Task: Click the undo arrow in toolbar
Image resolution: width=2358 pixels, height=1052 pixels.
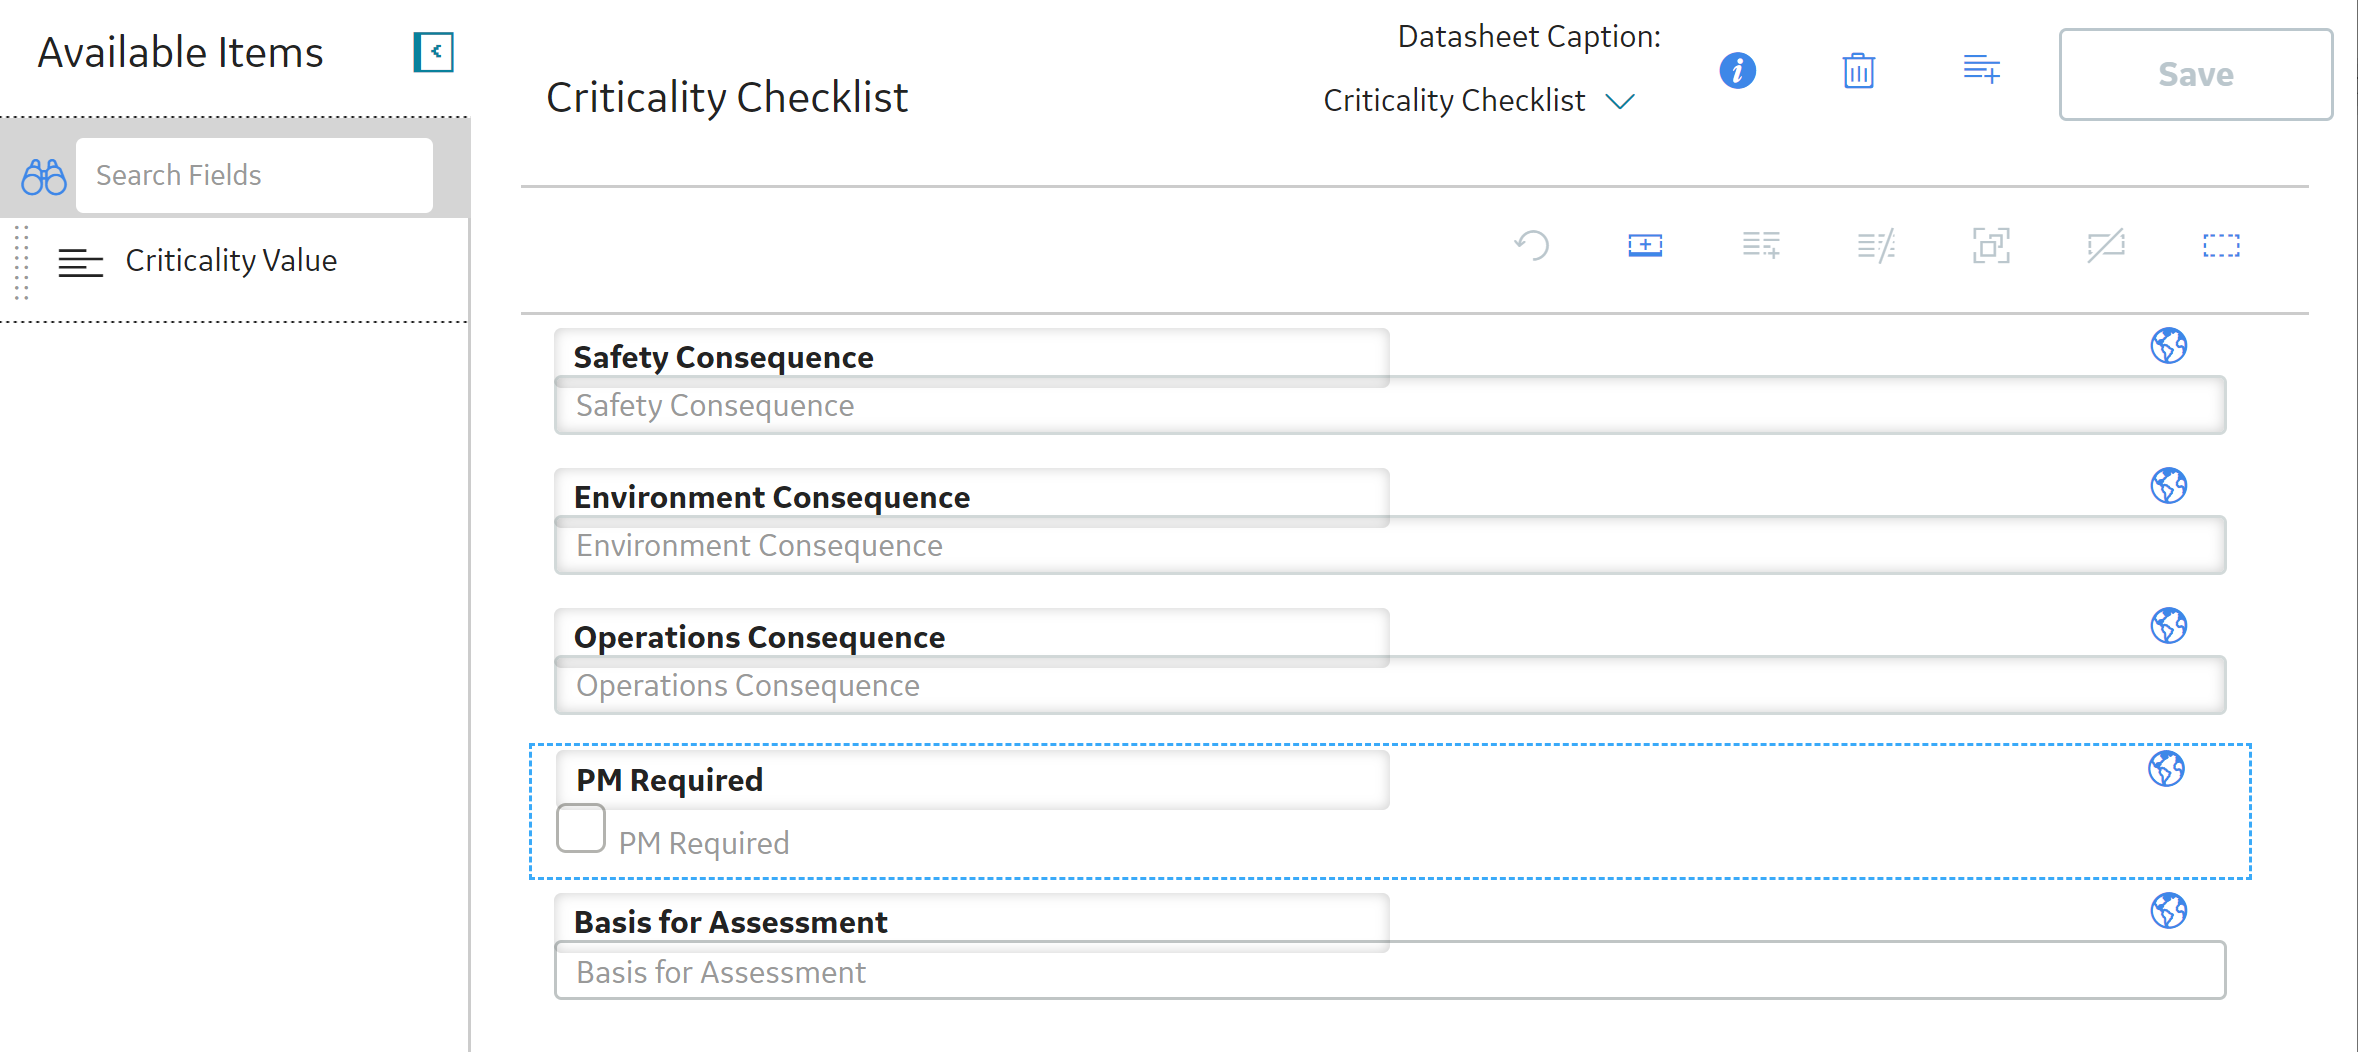Action: tap(1532, 245)
